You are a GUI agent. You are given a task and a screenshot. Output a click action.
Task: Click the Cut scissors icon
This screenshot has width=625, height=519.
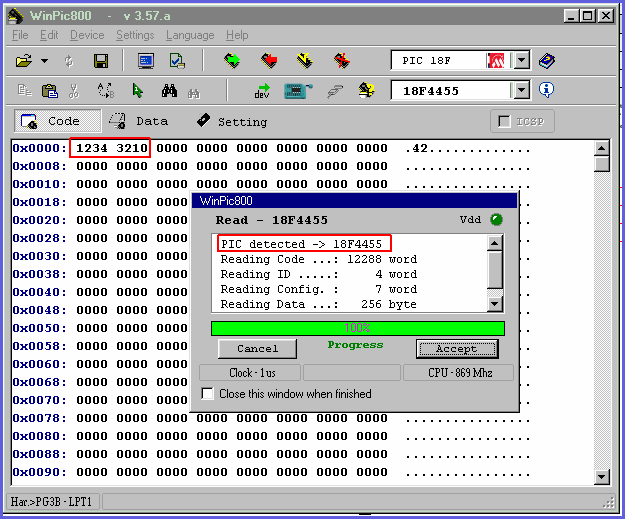(74, 91)
